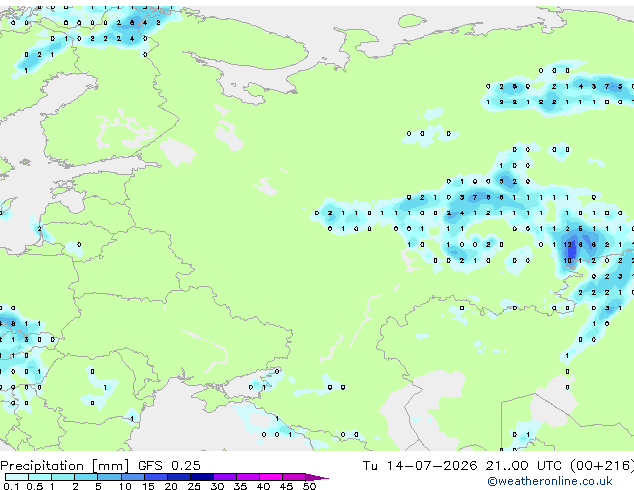
Task: Click the legend label "35"
Action: tap(240, 486)
